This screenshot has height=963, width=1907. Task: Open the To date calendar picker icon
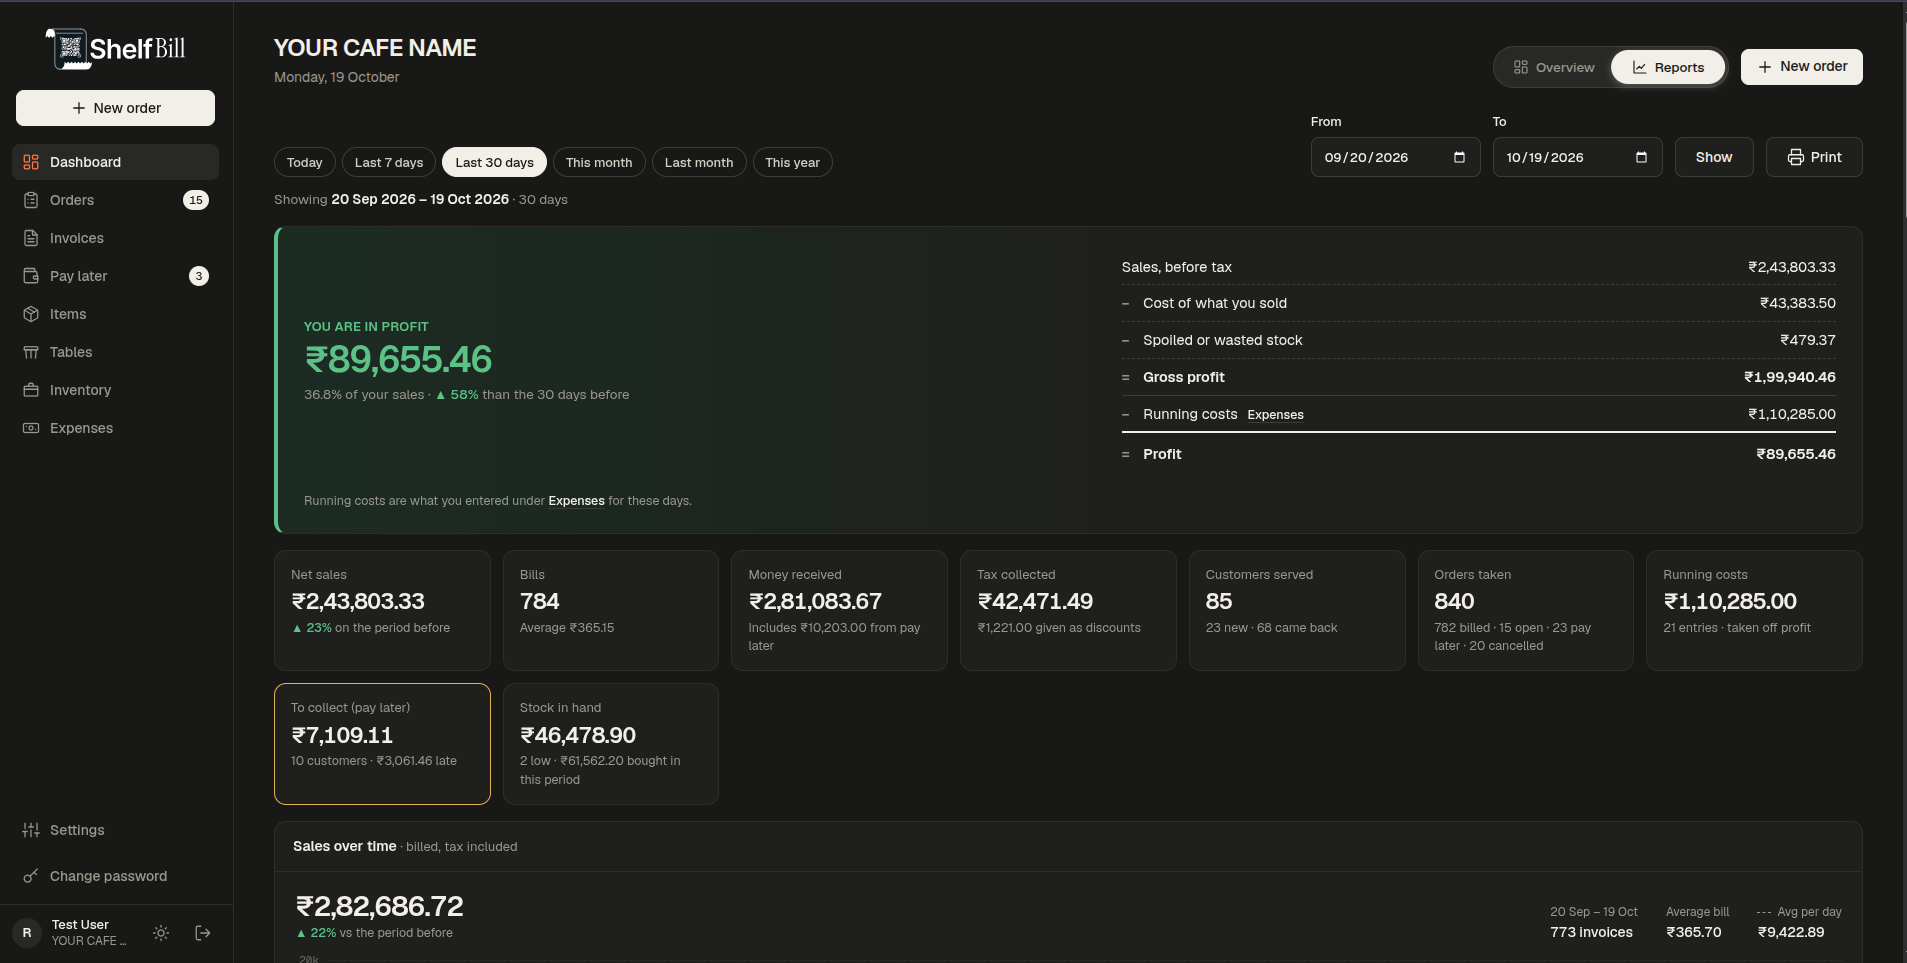point(1641,157)
